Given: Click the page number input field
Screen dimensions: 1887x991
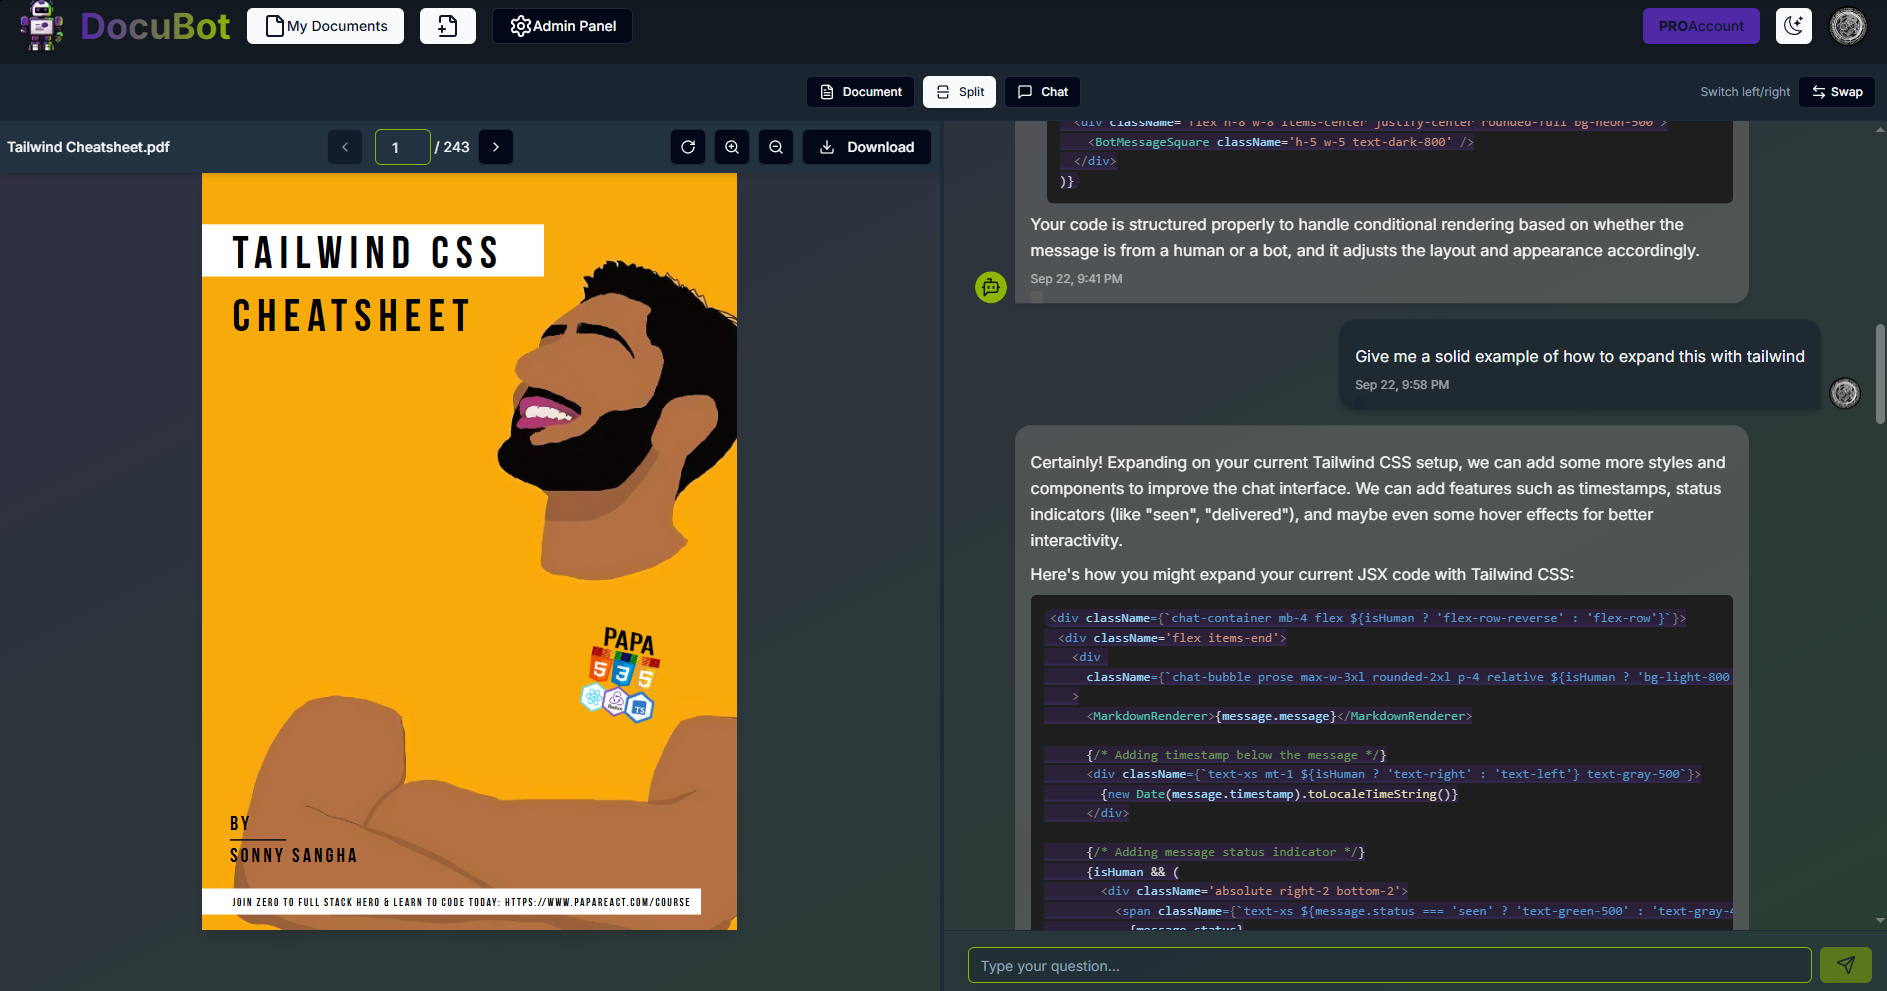Looking at the screenshot, I should [402, 147].
